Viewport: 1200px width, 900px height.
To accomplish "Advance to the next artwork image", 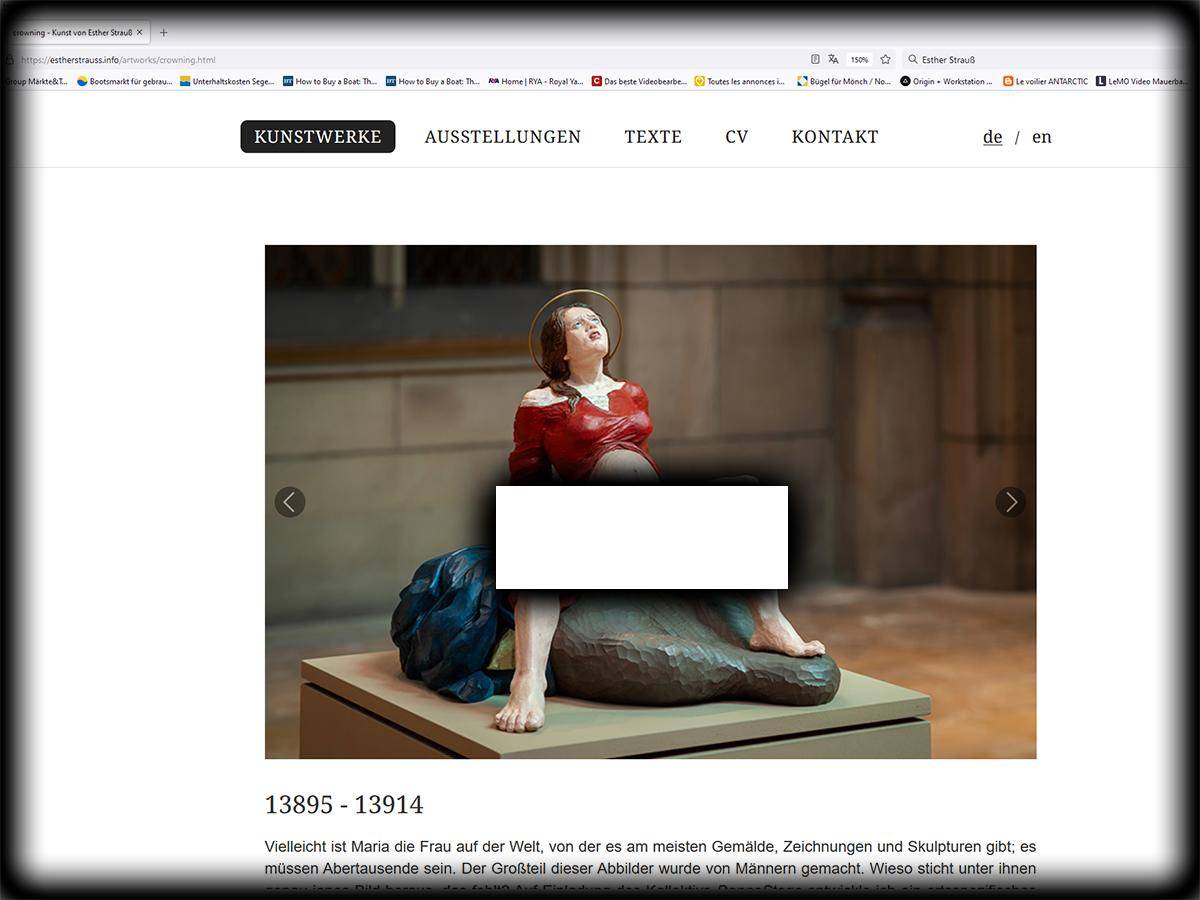I will [1010, 502].
